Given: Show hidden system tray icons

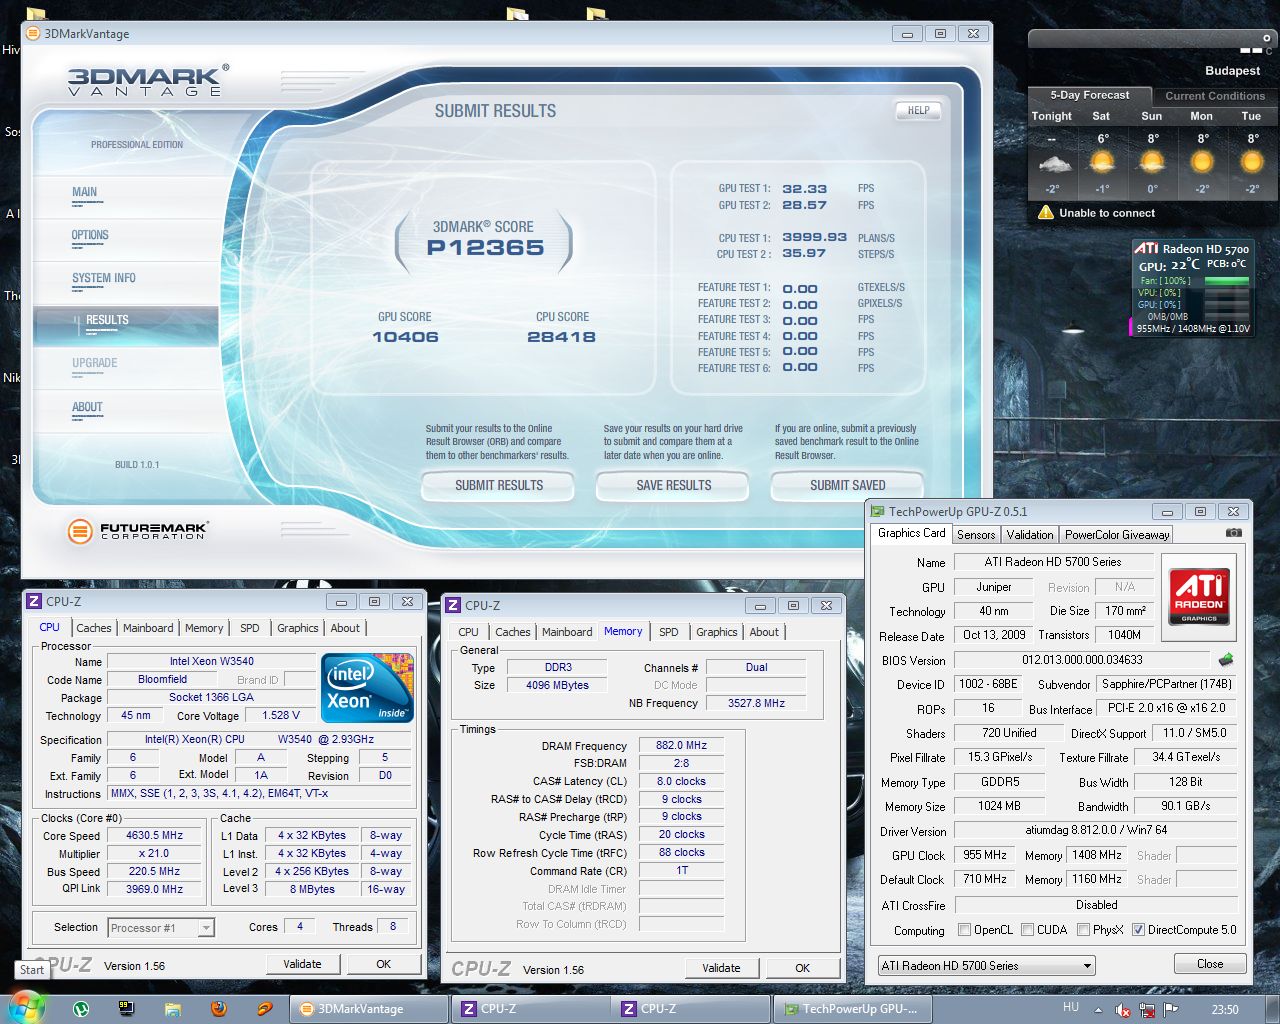Looking at the screenshot, I should (x=1098, y=1010).
